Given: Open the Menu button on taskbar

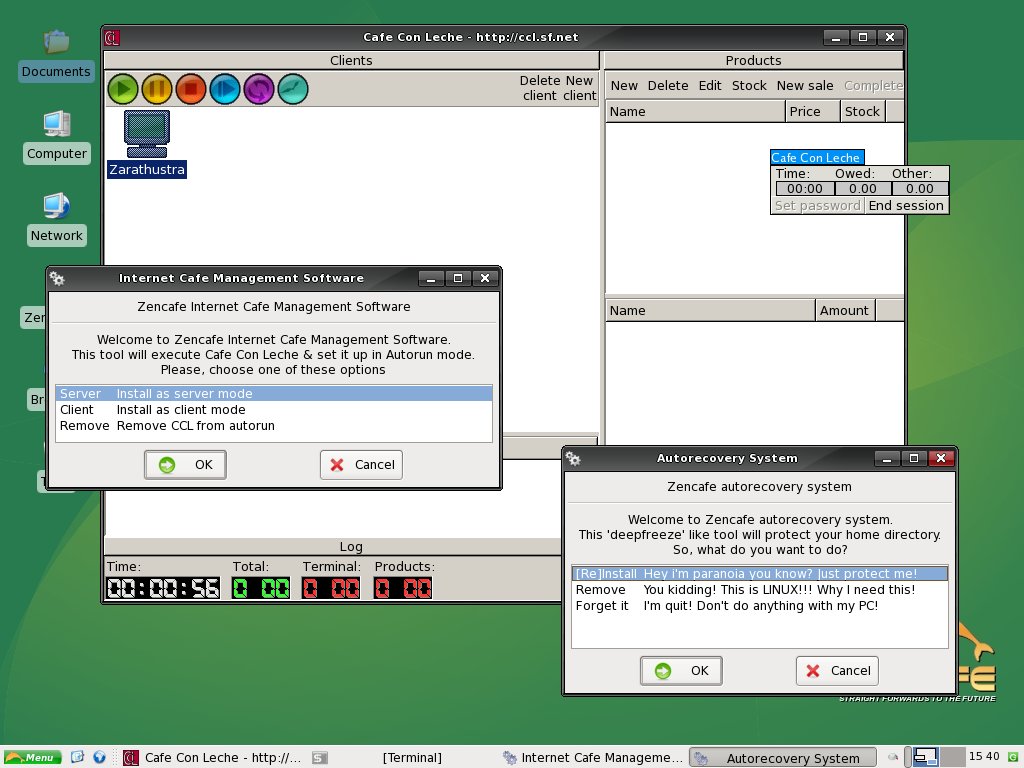Looking at the screenshot, I should pyautogui.click(x=32, y=758).
